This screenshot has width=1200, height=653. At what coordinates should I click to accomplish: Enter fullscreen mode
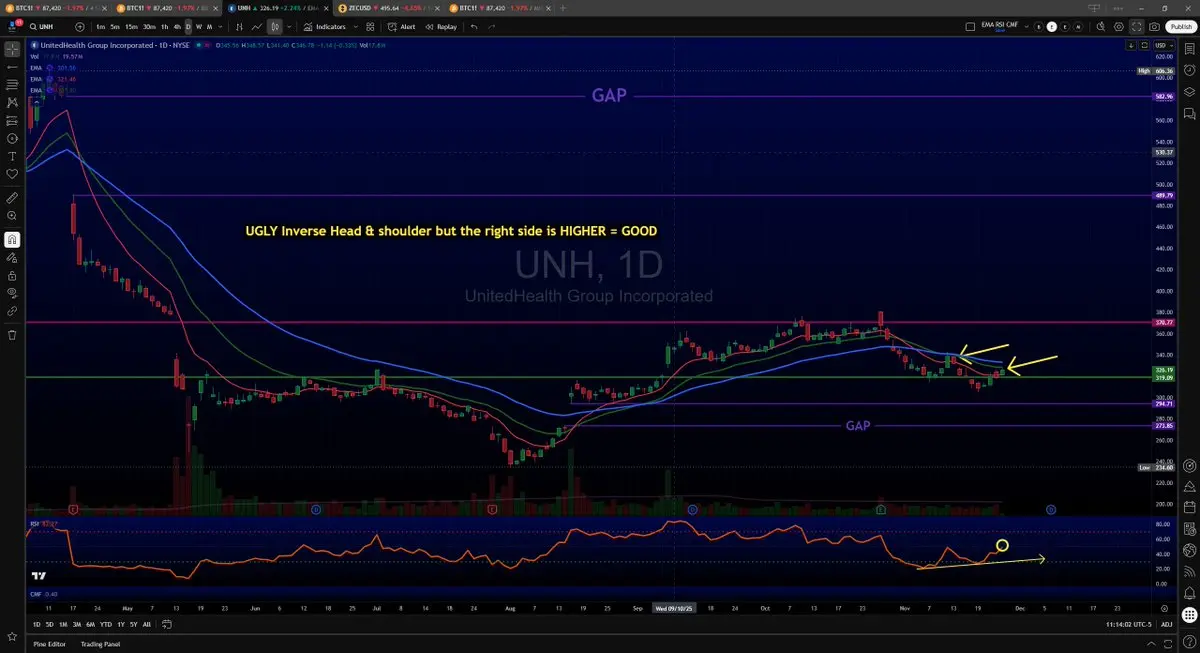[x=1136, y=27]
